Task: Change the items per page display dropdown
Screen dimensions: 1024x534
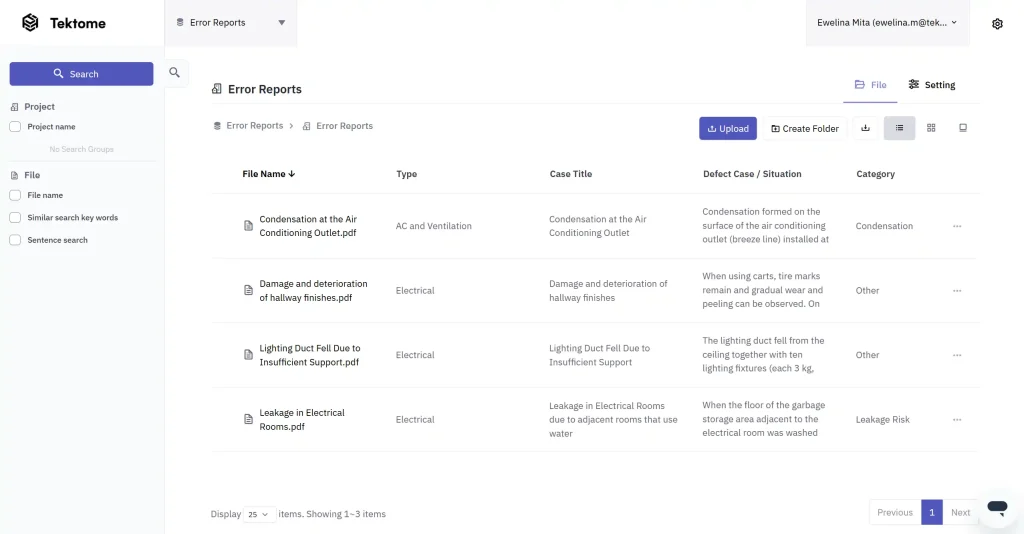Action: 259,514
